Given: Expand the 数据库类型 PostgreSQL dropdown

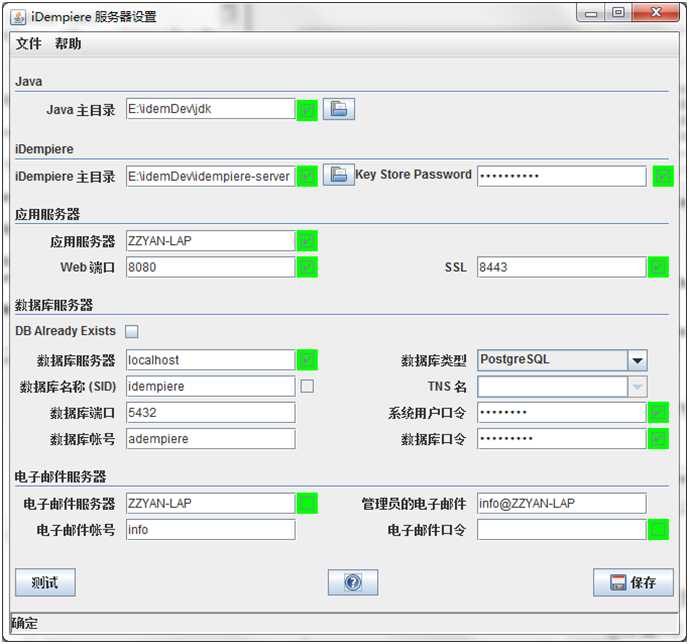Looking at the screenshot, I should coord(638,360).
